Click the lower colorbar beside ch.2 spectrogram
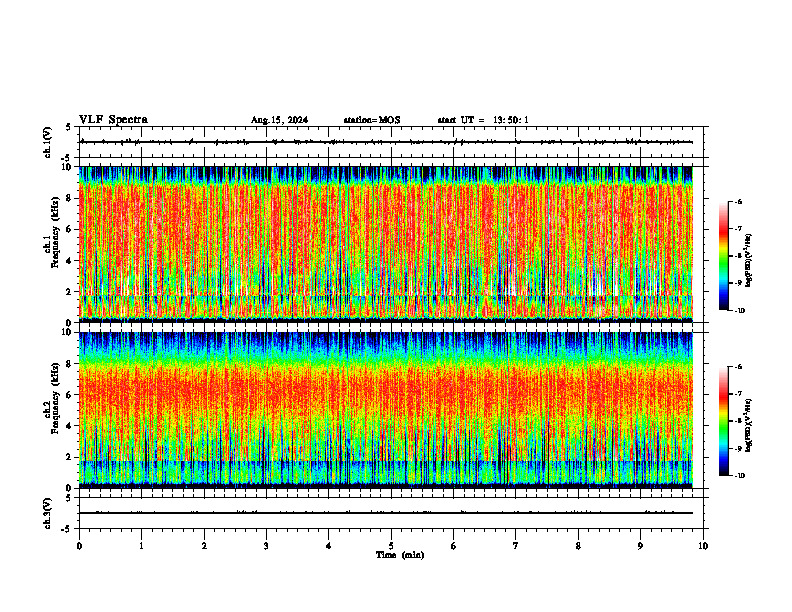The image size is (792, 612). point(723,421)
